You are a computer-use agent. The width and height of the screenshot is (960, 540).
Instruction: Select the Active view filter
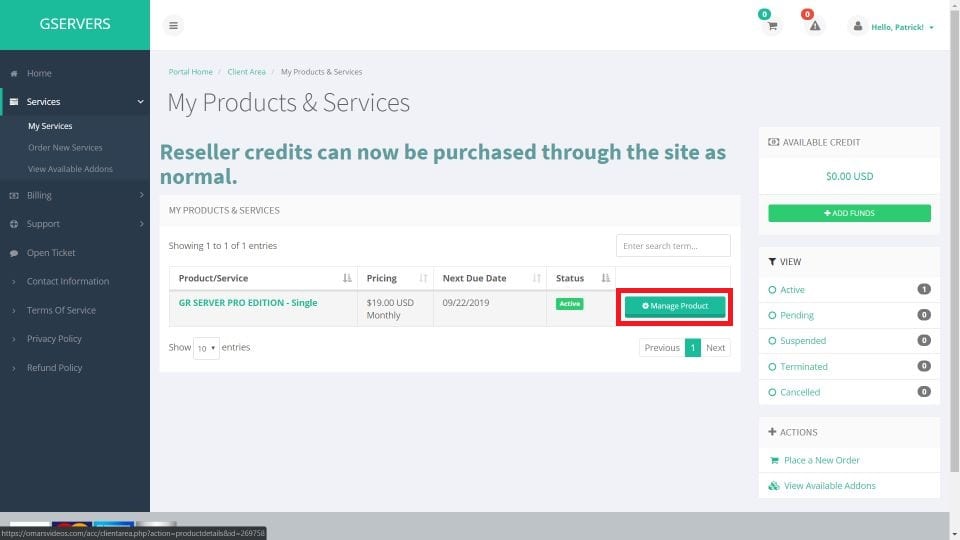(x=792, y=290)
